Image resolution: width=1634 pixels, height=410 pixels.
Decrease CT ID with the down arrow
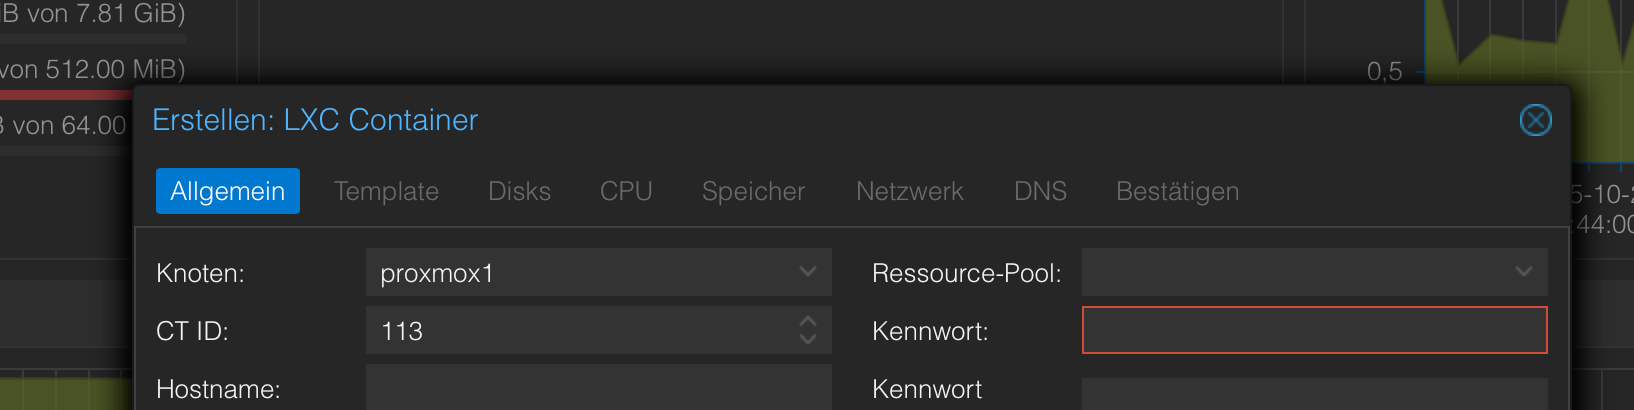point(808,339)
